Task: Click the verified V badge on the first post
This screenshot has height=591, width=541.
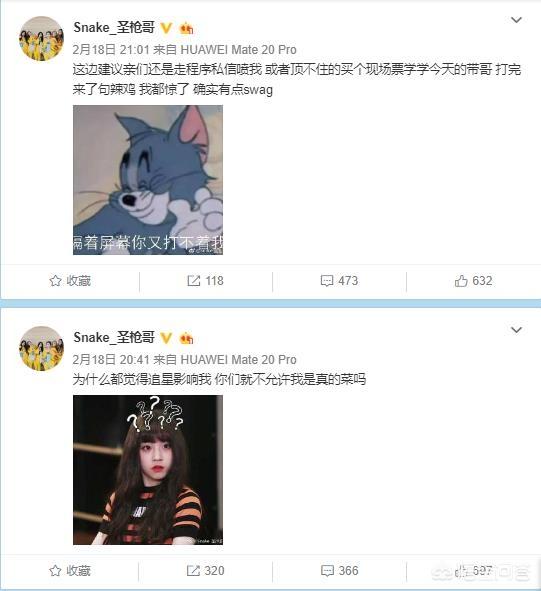Action: point(166,28)
